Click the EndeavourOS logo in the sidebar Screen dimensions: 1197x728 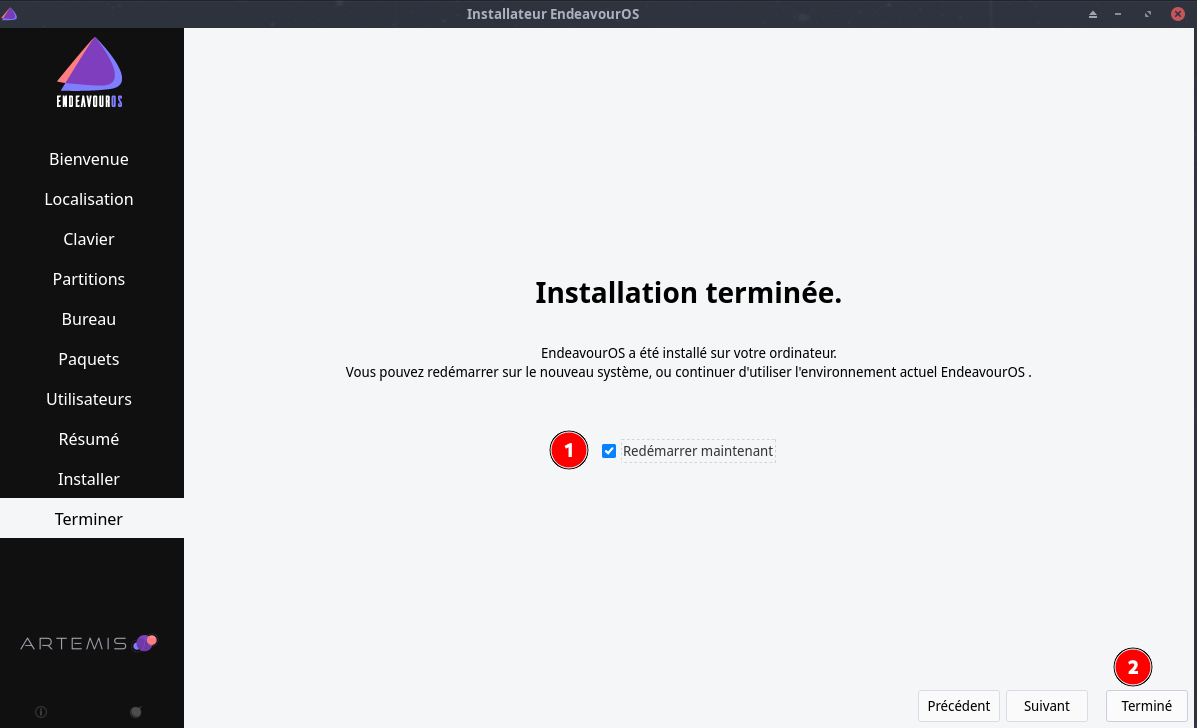click(90, 73)
